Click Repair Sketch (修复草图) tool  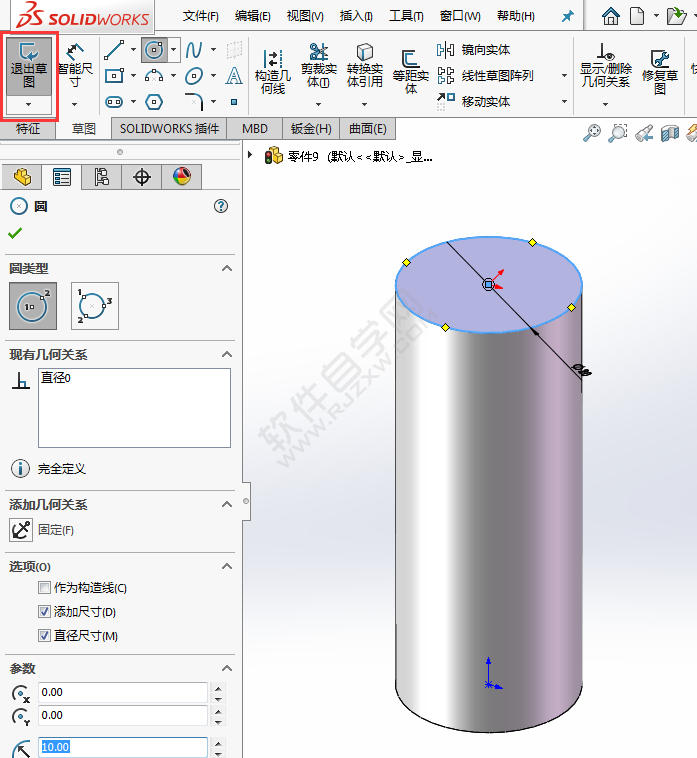pos(660,72)
